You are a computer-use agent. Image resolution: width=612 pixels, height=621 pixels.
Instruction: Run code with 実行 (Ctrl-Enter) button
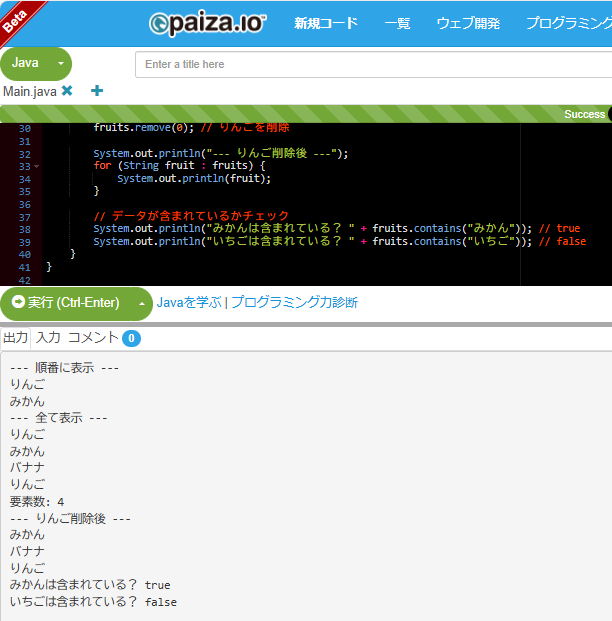click(x=66, y=303)
